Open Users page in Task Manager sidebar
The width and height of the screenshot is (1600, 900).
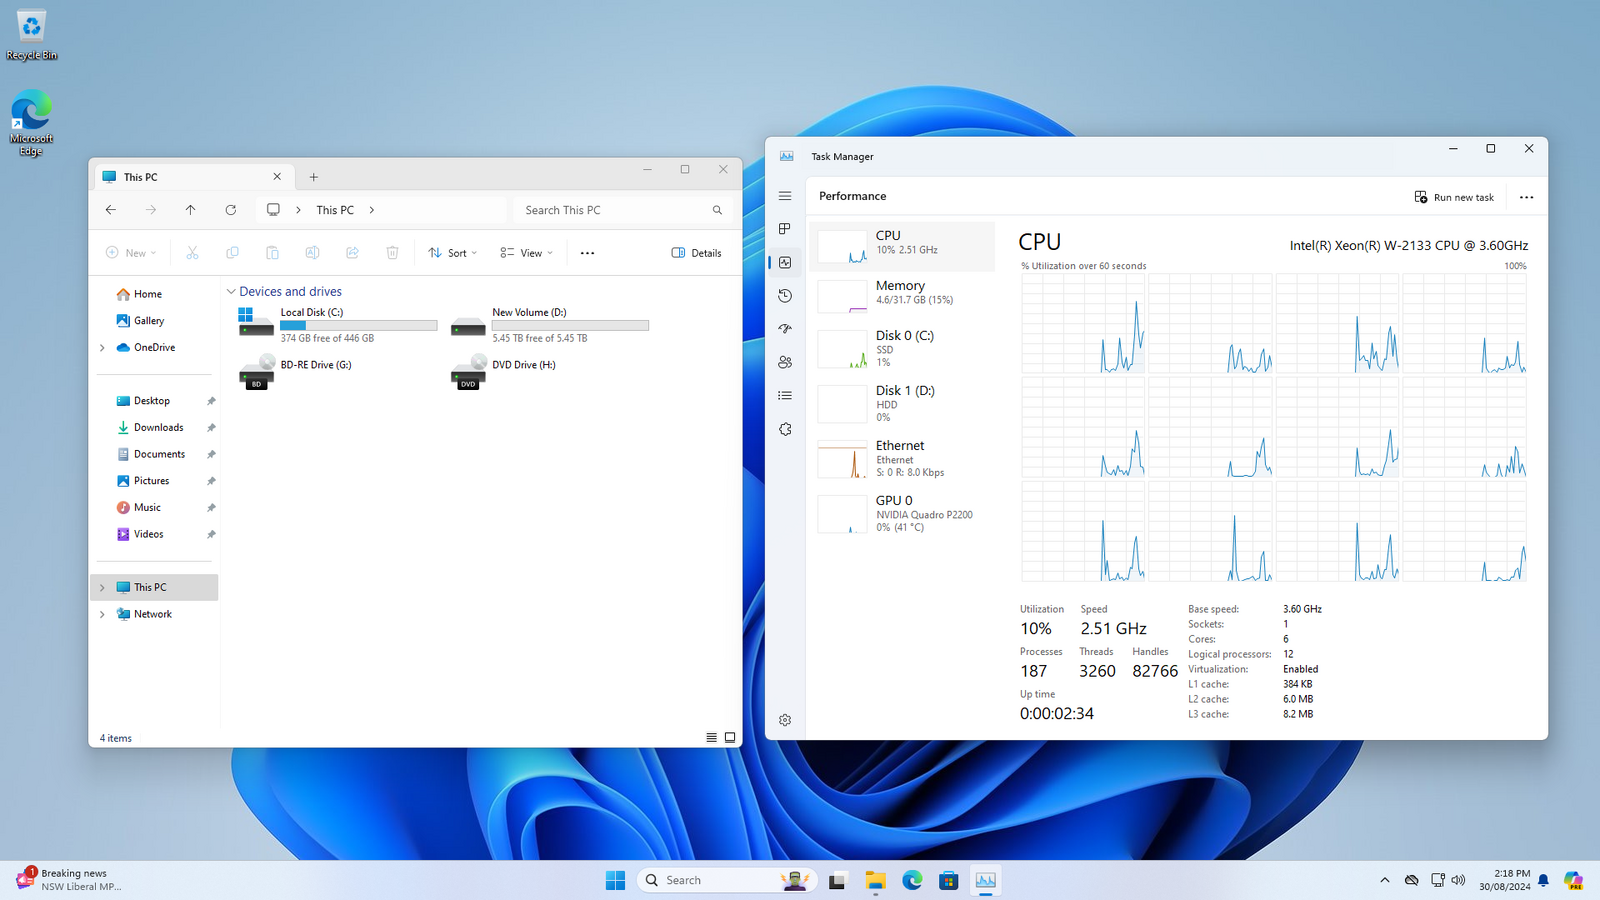pyautogui.click(x=785, y=362)
